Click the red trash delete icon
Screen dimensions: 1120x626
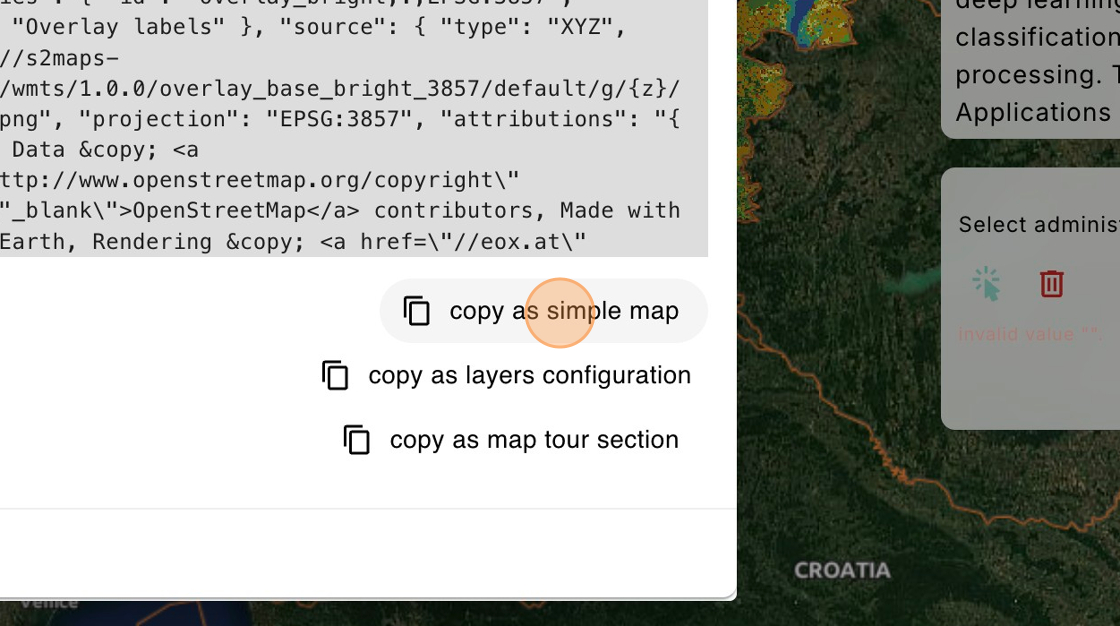(1051, 284)
